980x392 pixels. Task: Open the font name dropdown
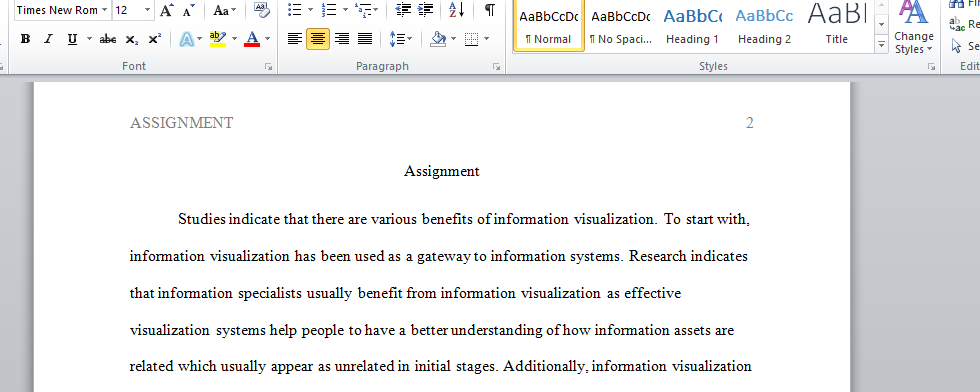(x=104, y=10)
